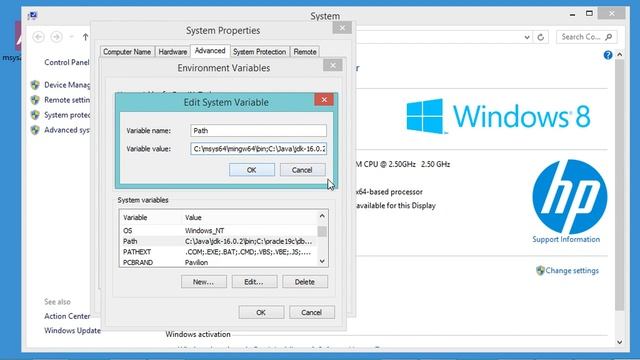
Task: Click Edit... under System variables
Action: [254, 282]
